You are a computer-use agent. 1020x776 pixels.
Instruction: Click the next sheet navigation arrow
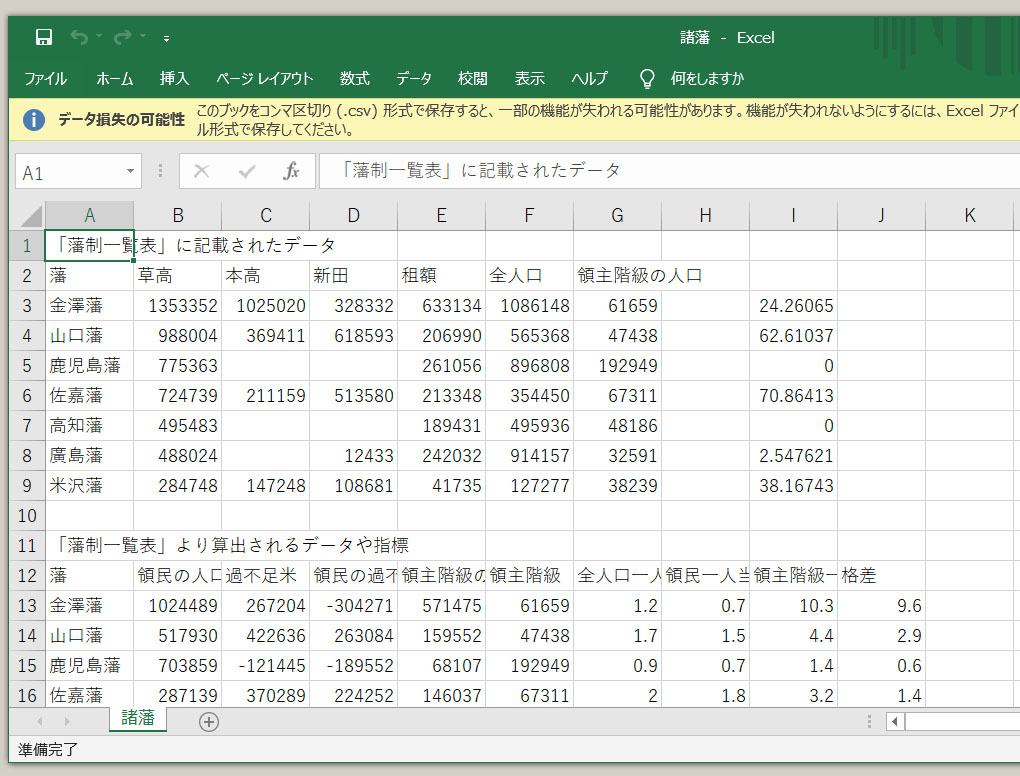pos(67,721)
